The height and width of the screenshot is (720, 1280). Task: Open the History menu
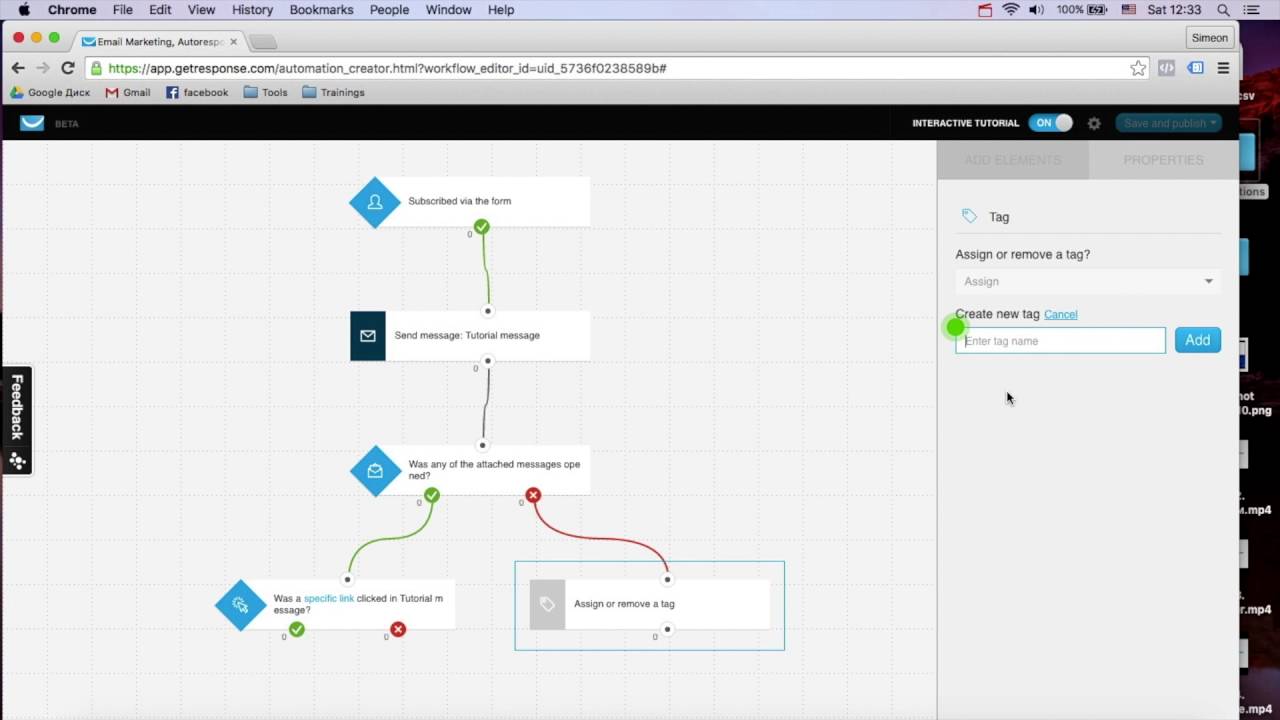(252, 10)
